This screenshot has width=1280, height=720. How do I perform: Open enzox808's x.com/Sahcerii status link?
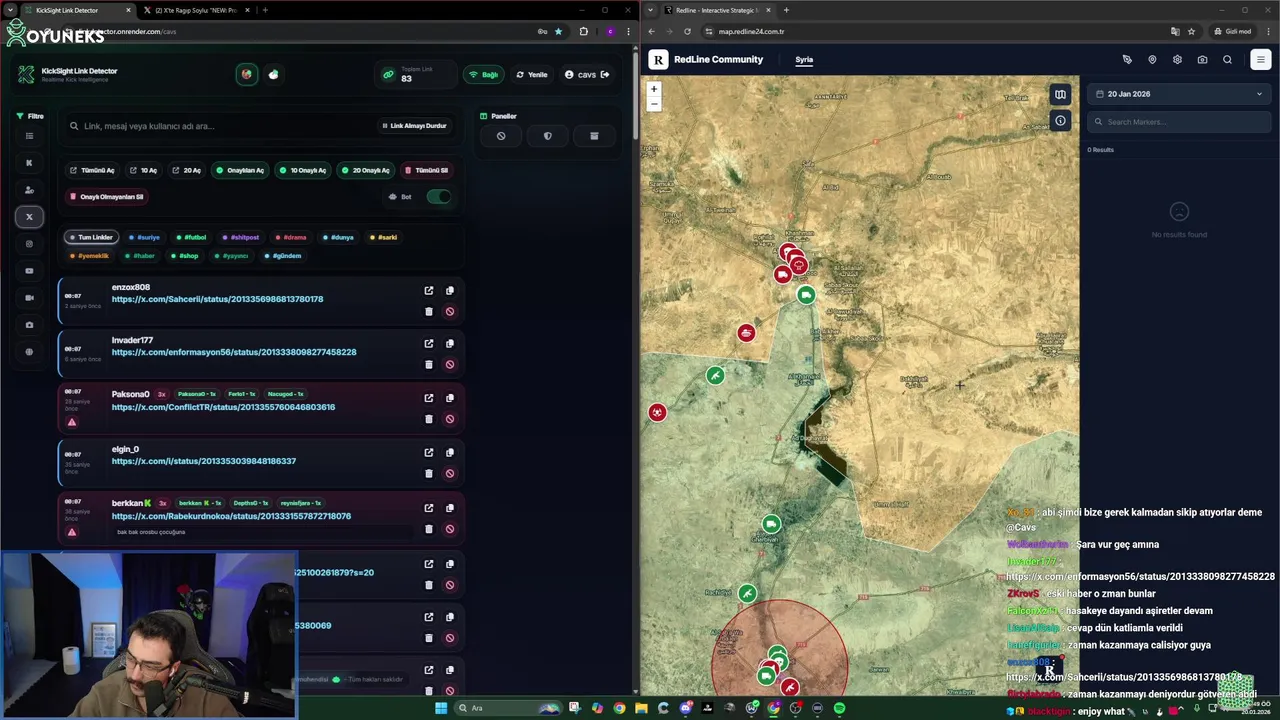click(217, 299)
